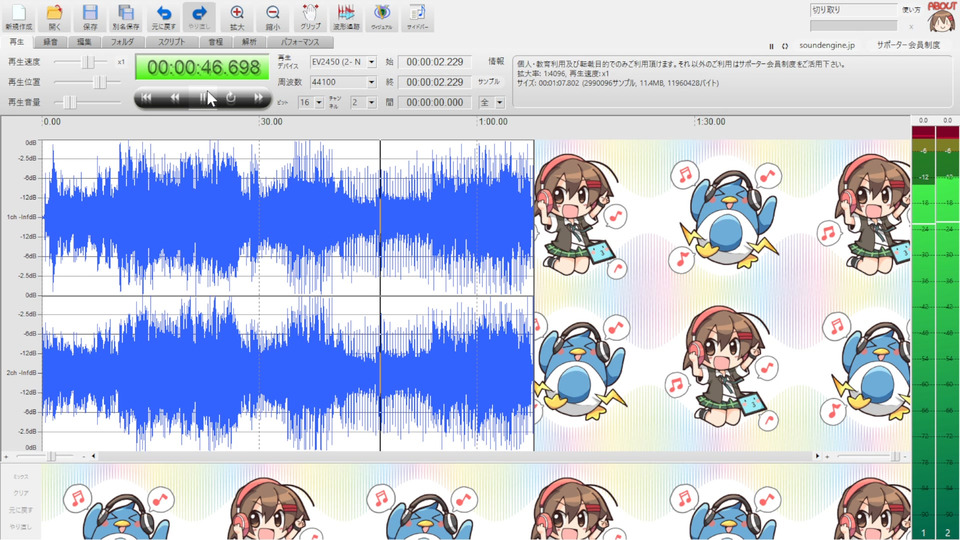960x540 pixels.
Task: Activate the グリップ hand tool
Action: 310,17
